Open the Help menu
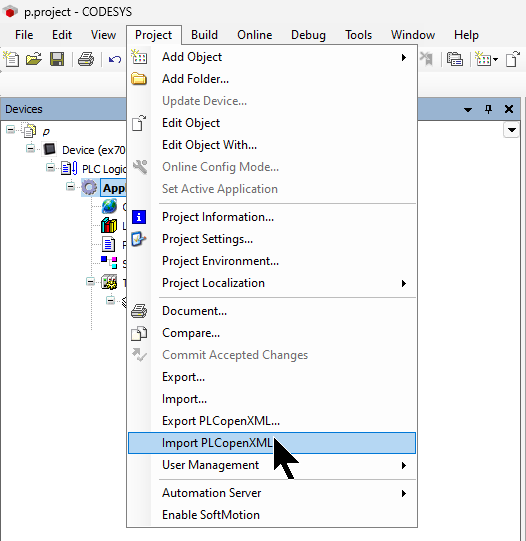This screenshot has width=526, height=541. pyautogui.click(x=466, y=35)
